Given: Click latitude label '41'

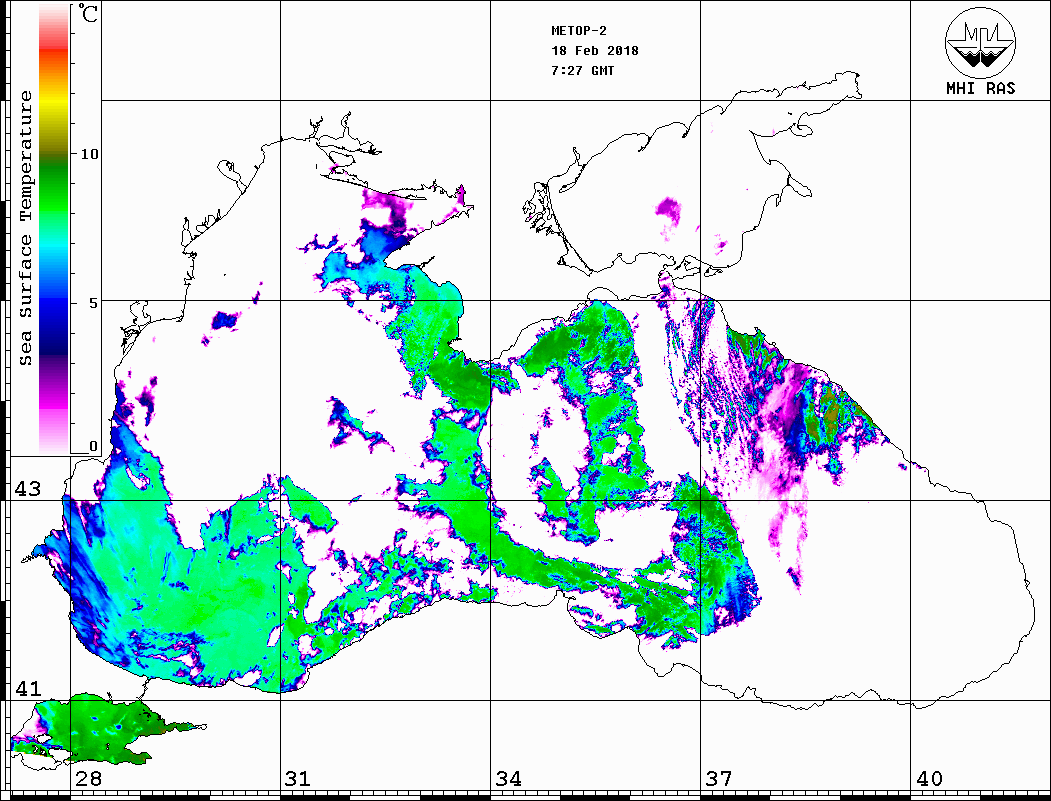Looking at the screenshot, I should [x=27, y=688].
